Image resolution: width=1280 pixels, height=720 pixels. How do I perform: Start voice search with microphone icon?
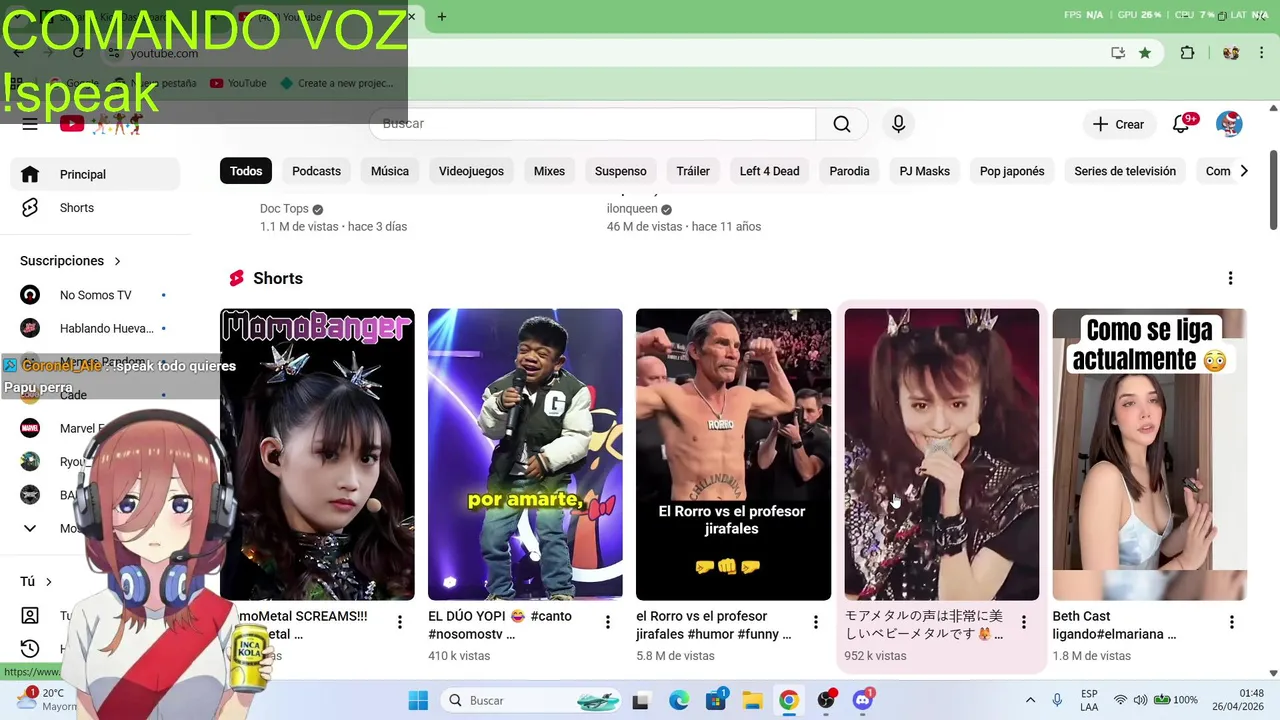pos(898,124)
